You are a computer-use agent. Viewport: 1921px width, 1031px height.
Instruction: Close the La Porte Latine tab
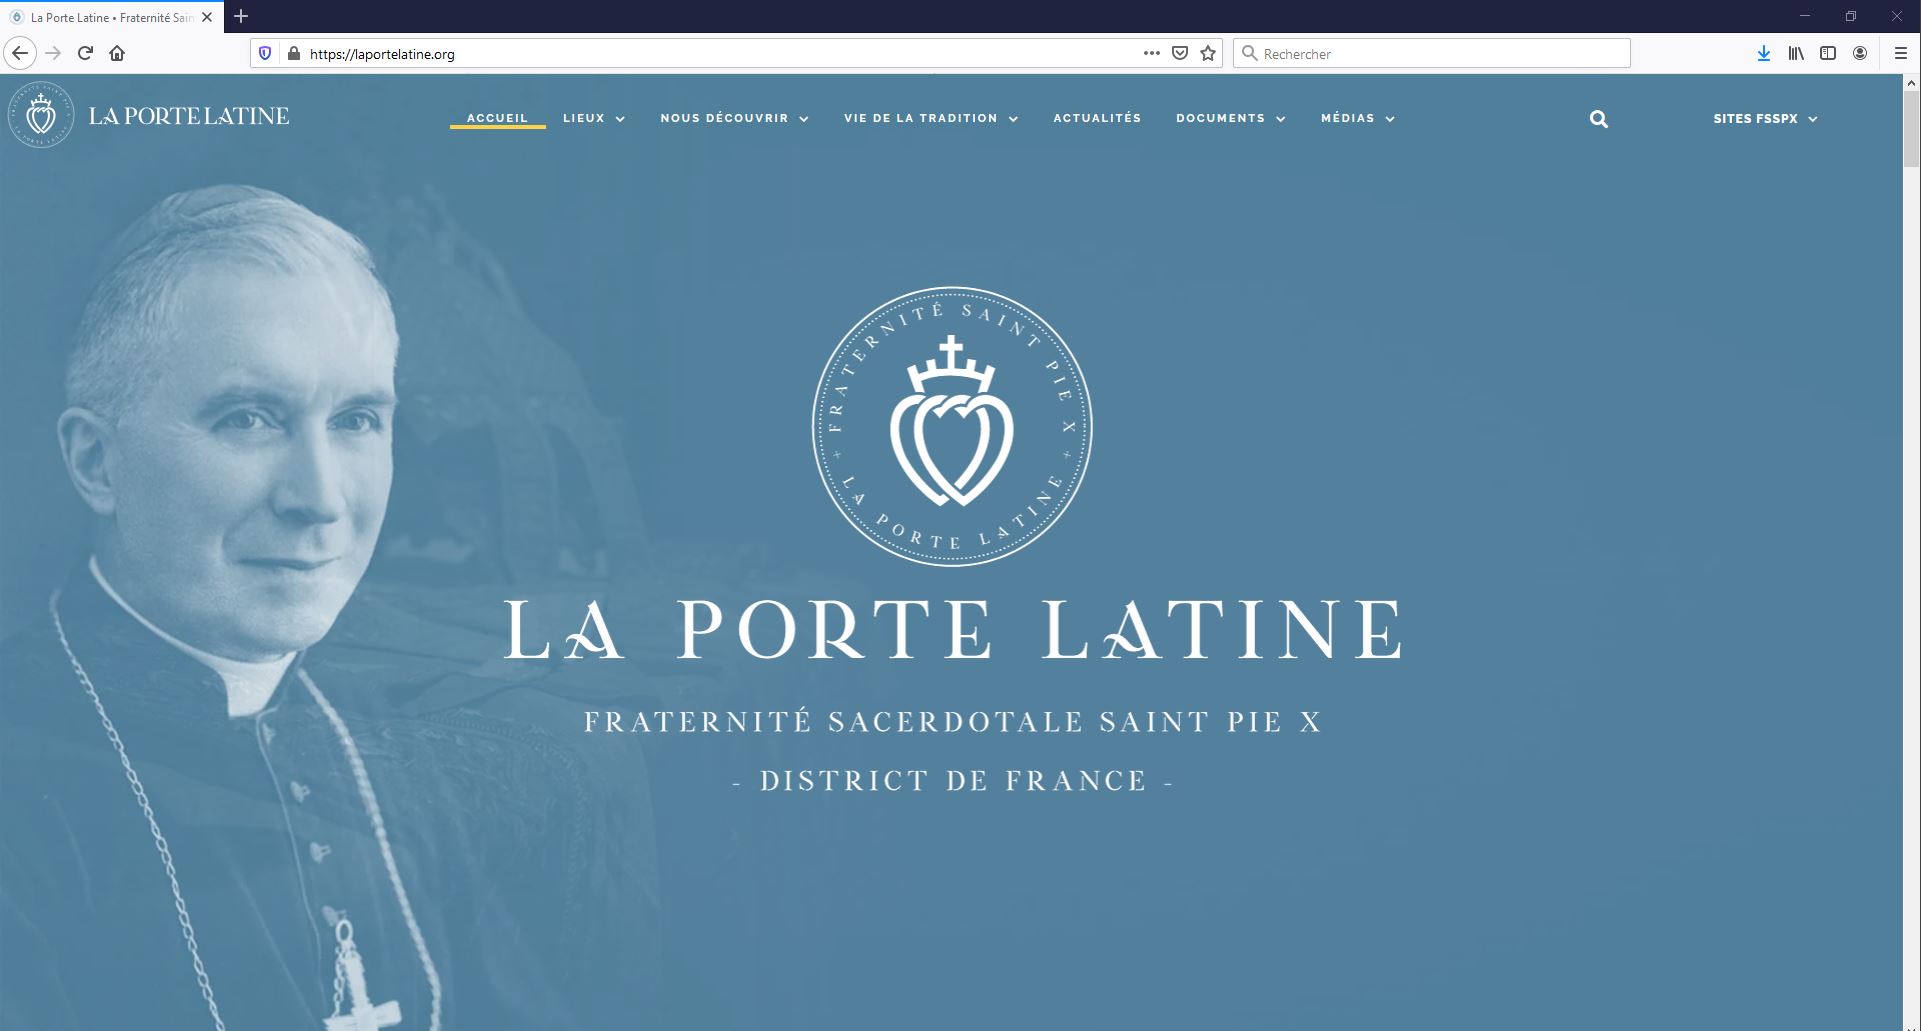[x=207, y=17]
